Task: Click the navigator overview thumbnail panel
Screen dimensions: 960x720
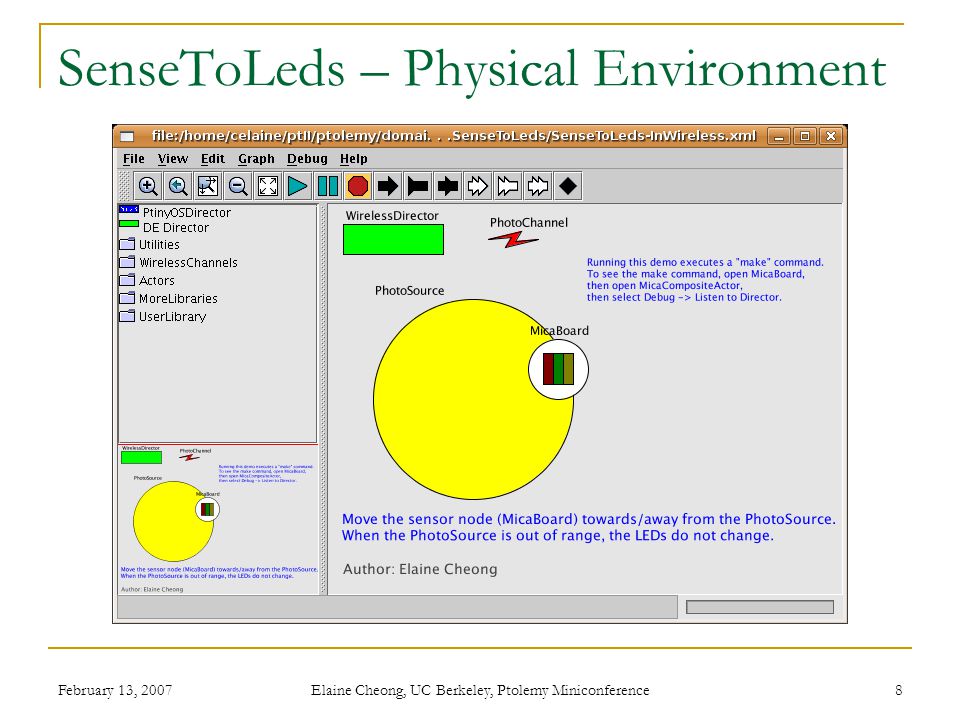Action: click(219, 520)
